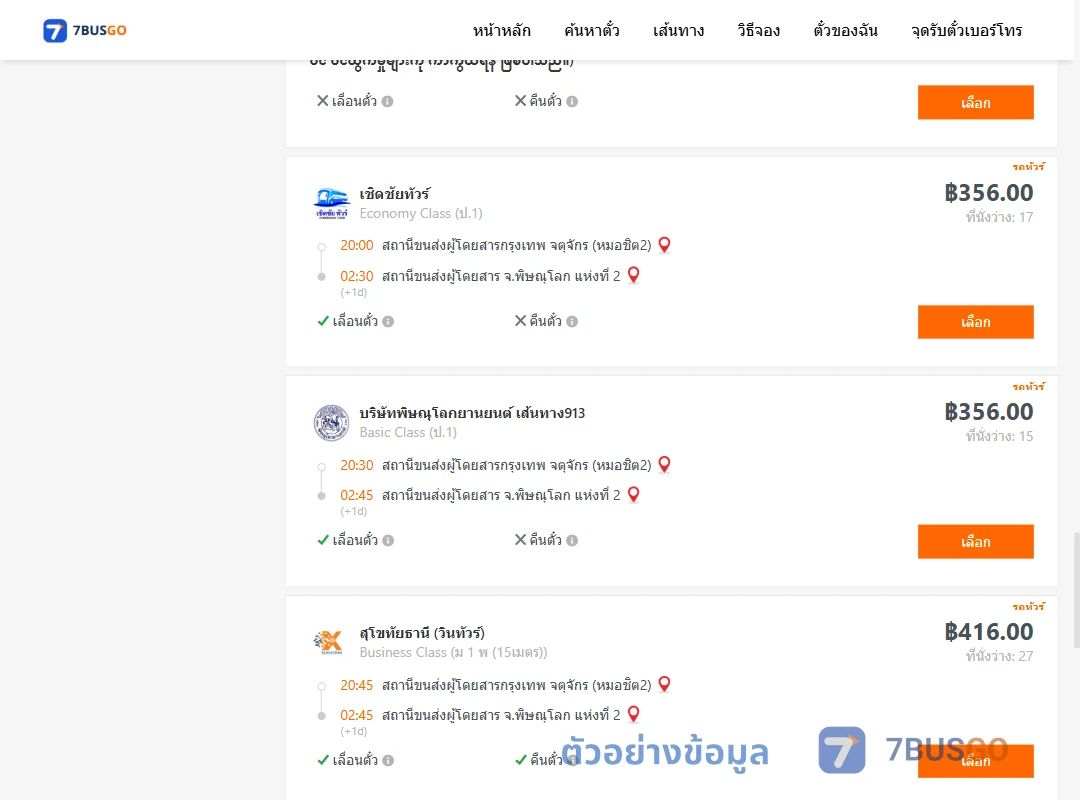Click เชิดชัยทัวร์ company logo
This screenshot has height=800, width=1080.
[x=331, y=203]
